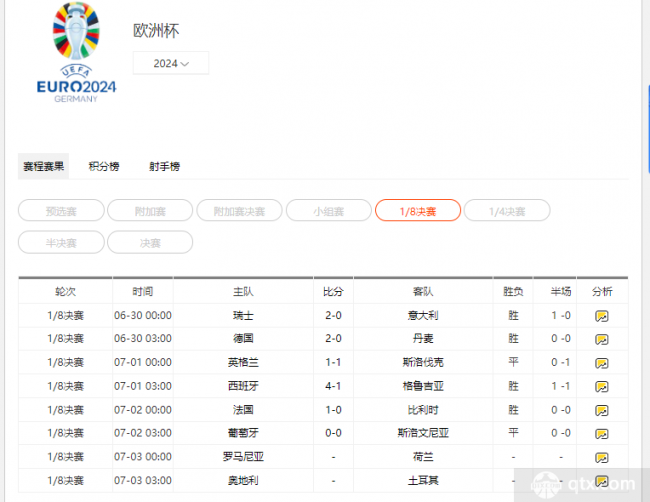Screen dimensions: 650x502
Task: Select the 1/8决赛 stage button
Action: [x=418, y=211]
